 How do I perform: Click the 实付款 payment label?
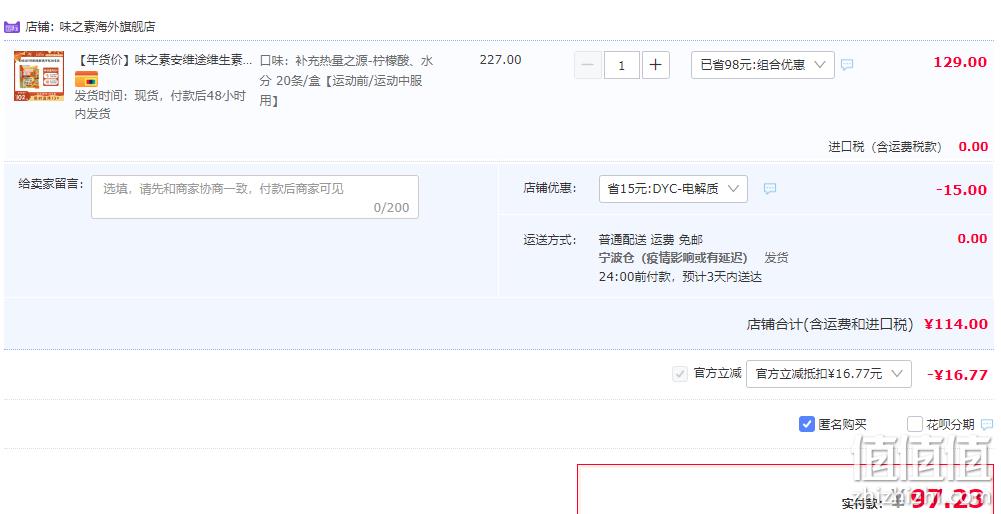pos(862,503)
